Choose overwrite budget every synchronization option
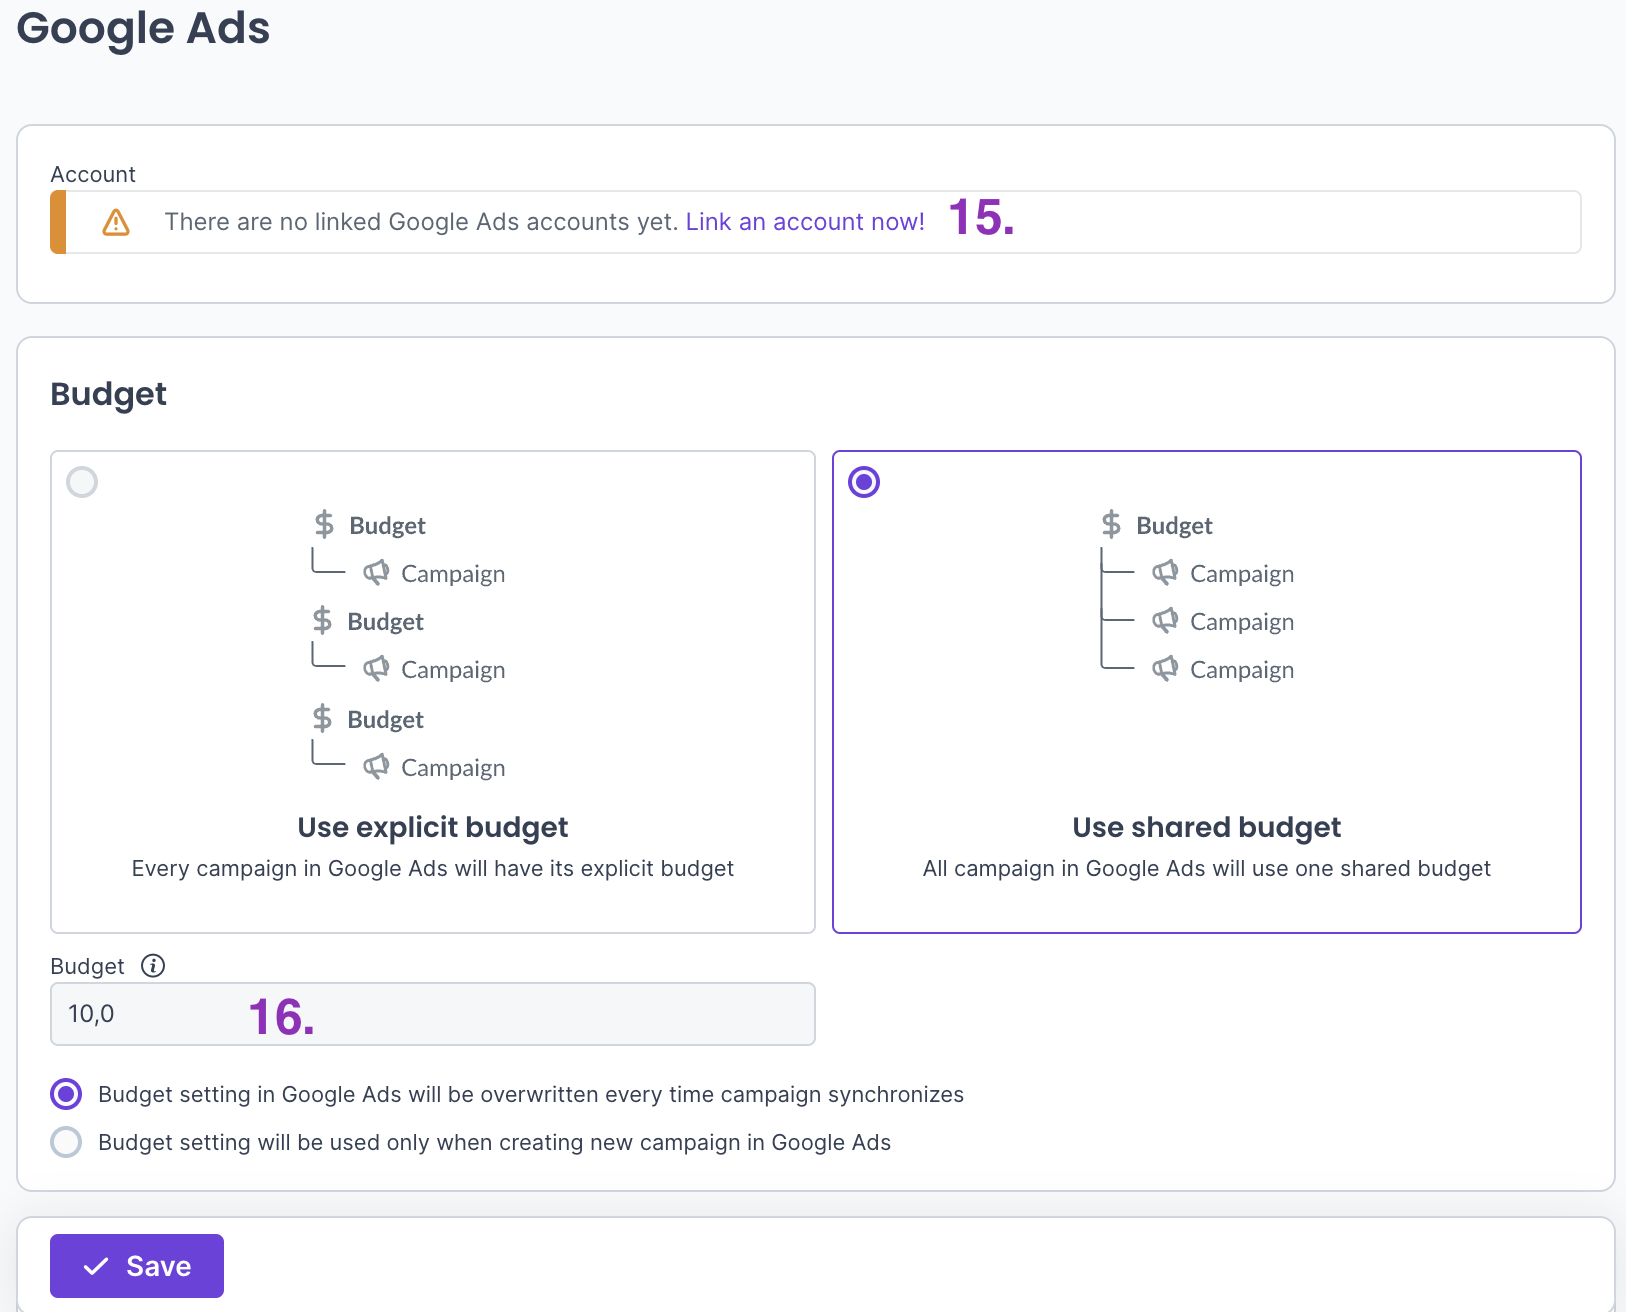 tap(67, 1094)
